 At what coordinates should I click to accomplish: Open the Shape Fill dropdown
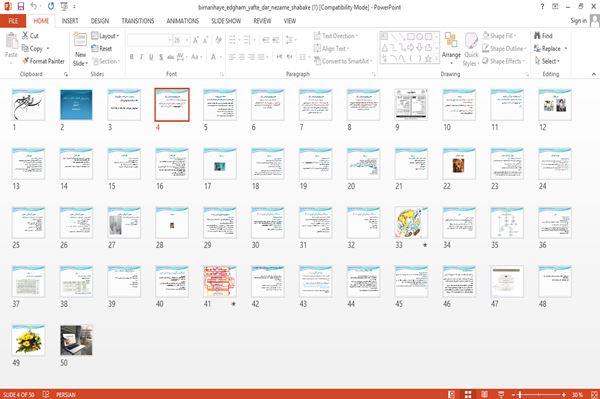[499, 36]
